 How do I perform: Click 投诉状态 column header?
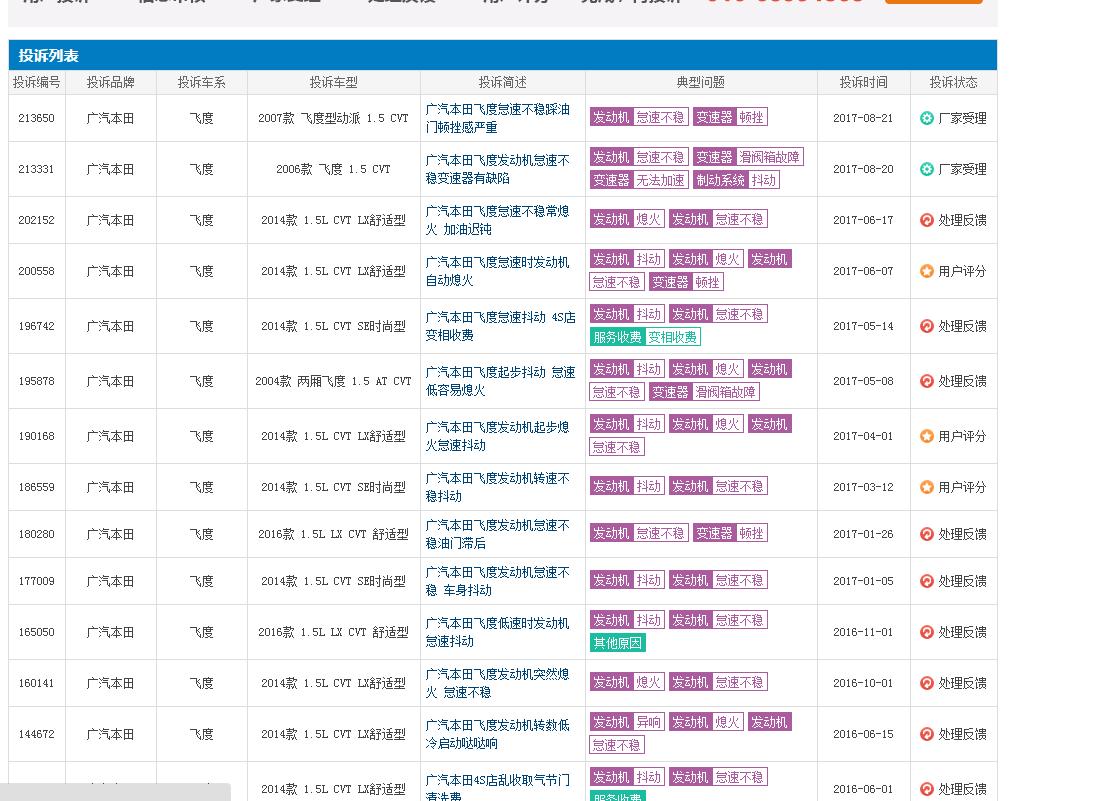click(953, 82)
